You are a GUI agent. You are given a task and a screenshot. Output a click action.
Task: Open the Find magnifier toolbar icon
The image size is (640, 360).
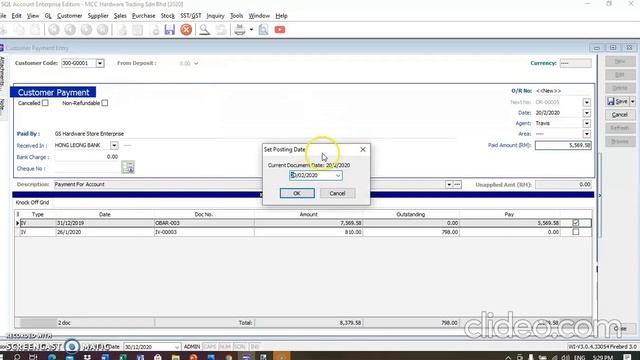pyautogui.click(x=204, y=30)
